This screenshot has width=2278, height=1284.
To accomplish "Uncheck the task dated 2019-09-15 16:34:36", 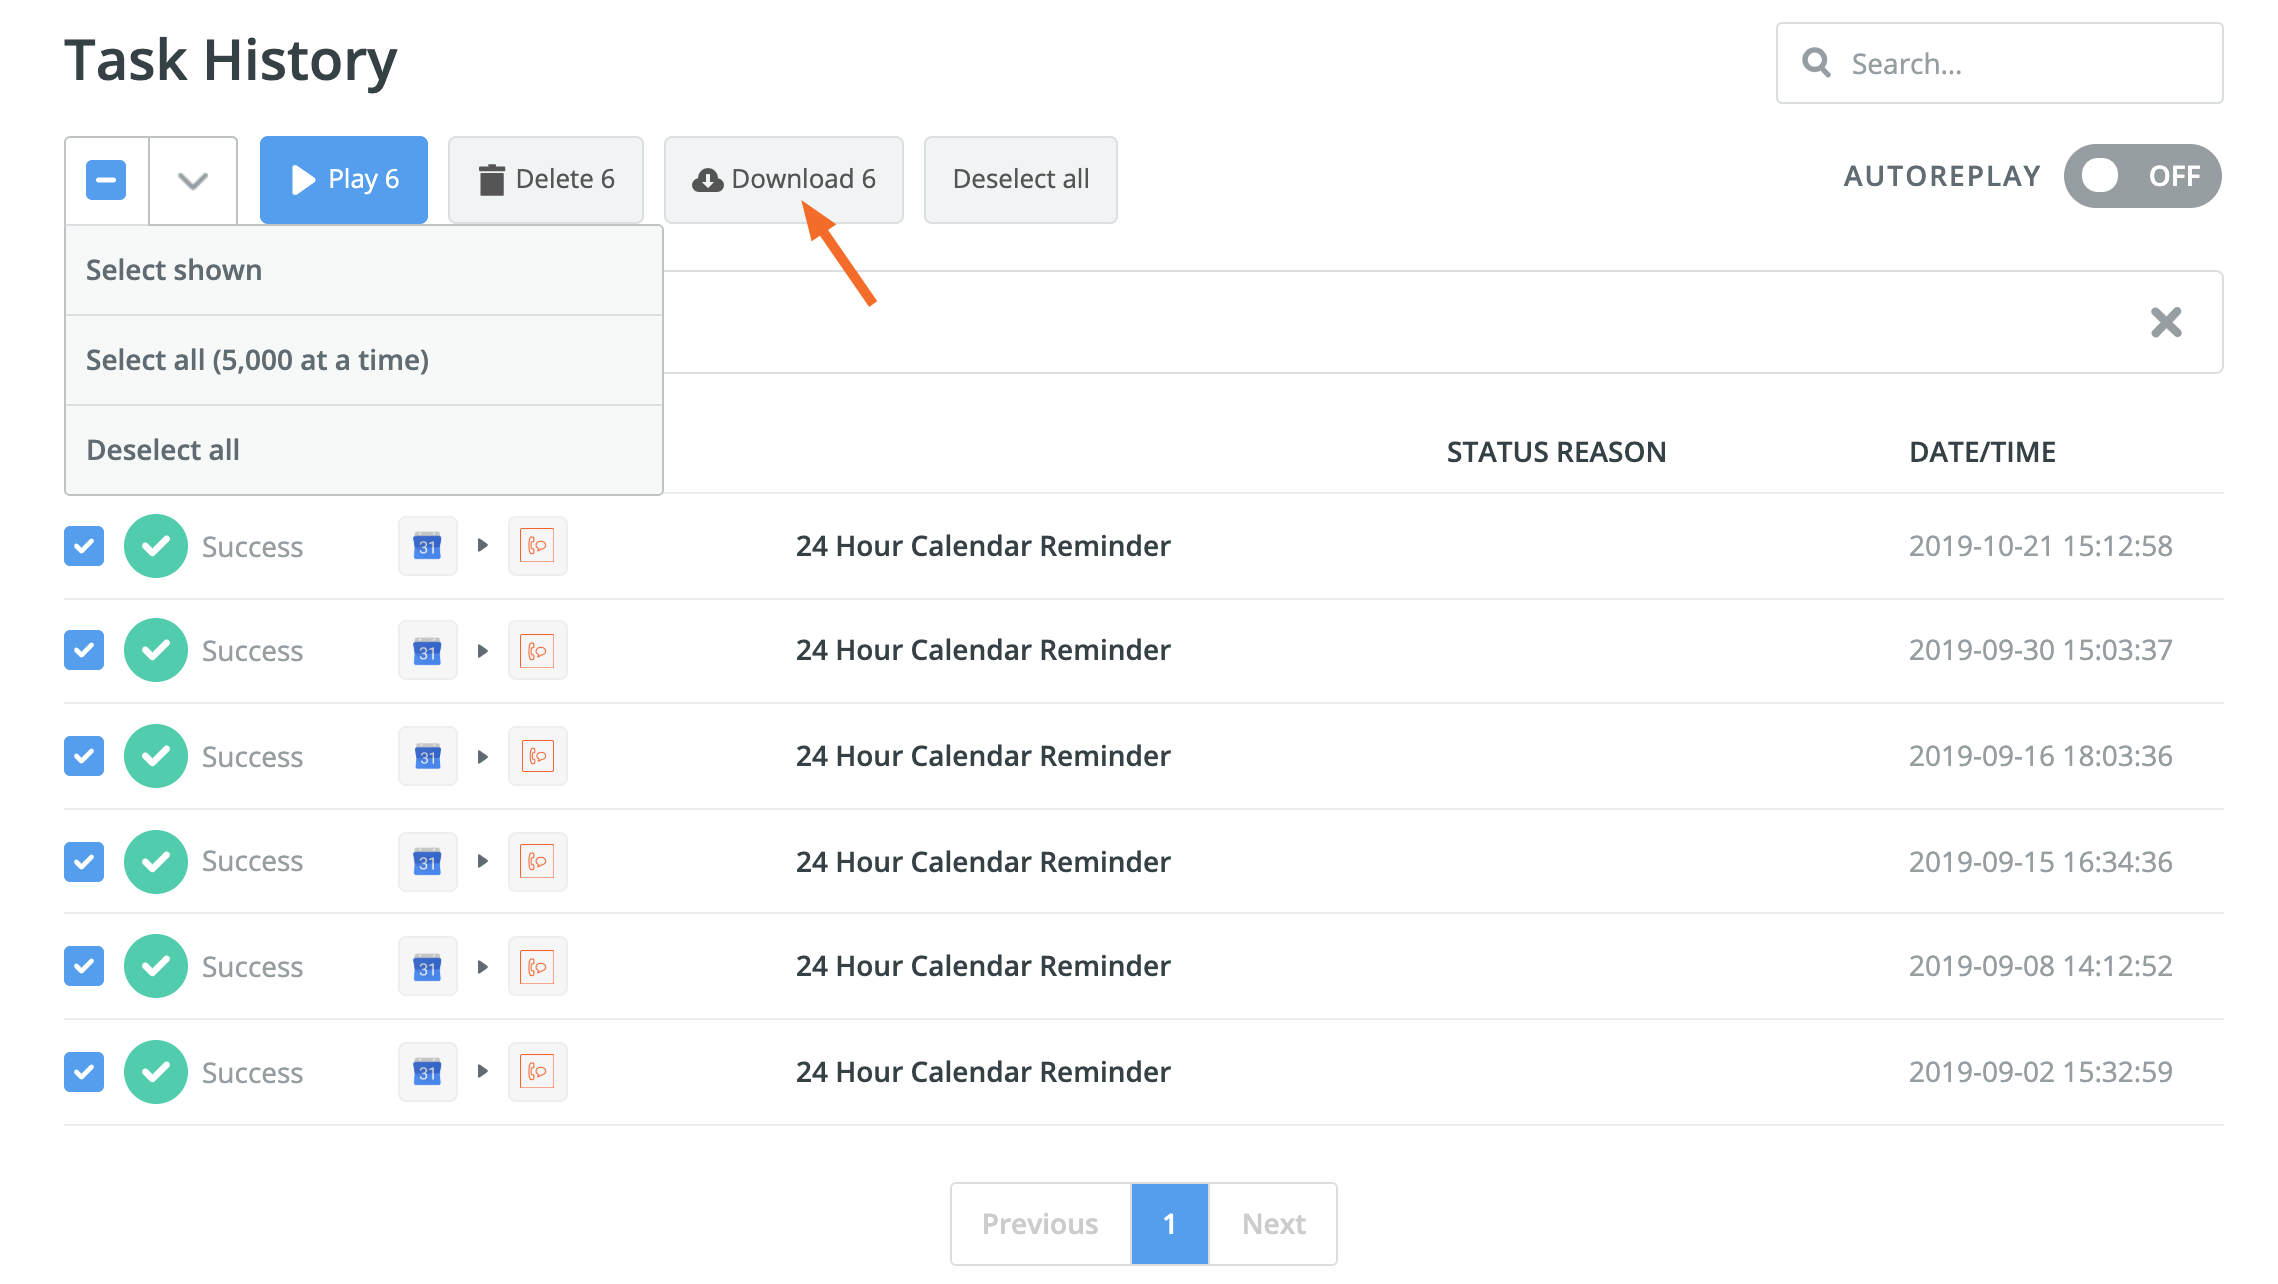I will tap(84, 862).
